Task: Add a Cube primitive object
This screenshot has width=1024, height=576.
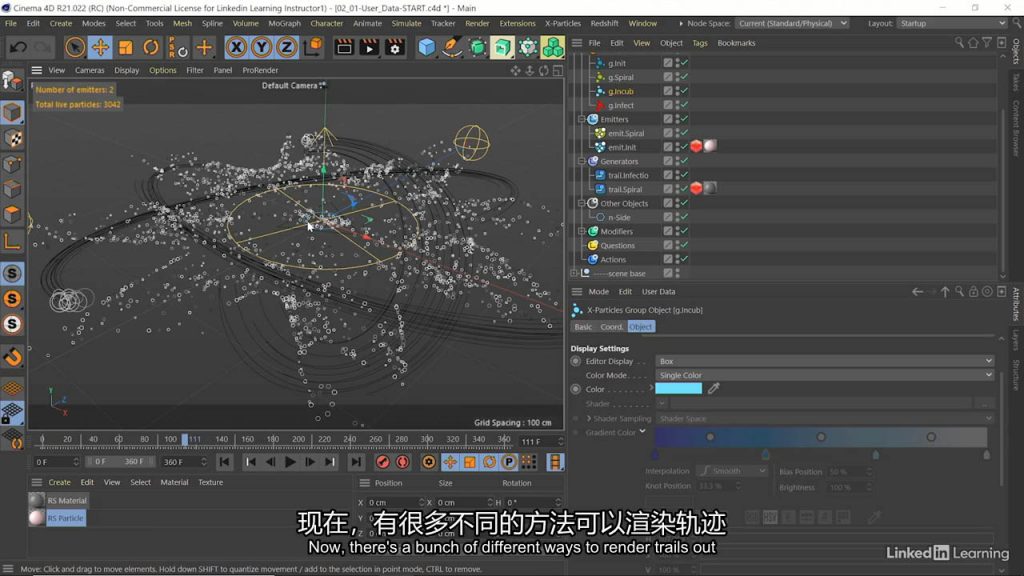Action: pos(426,47)
